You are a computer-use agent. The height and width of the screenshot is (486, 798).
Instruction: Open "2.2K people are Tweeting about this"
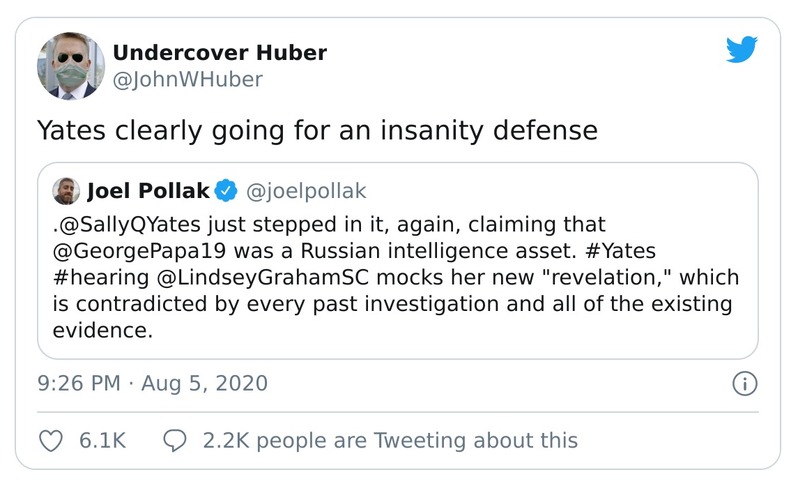(389, 440)
